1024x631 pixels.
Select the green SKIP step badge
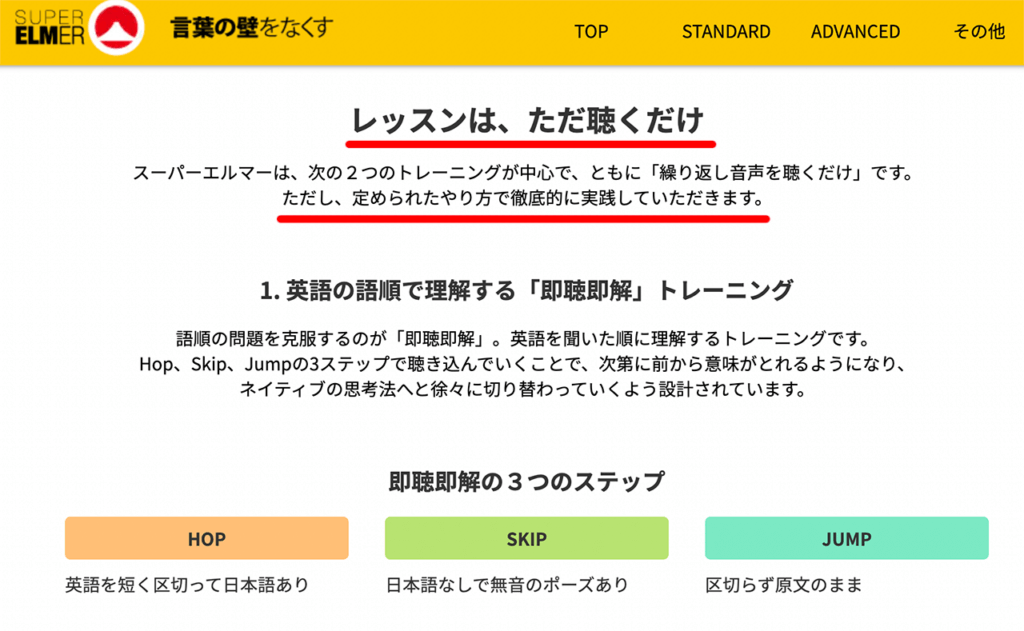[527, 538]
